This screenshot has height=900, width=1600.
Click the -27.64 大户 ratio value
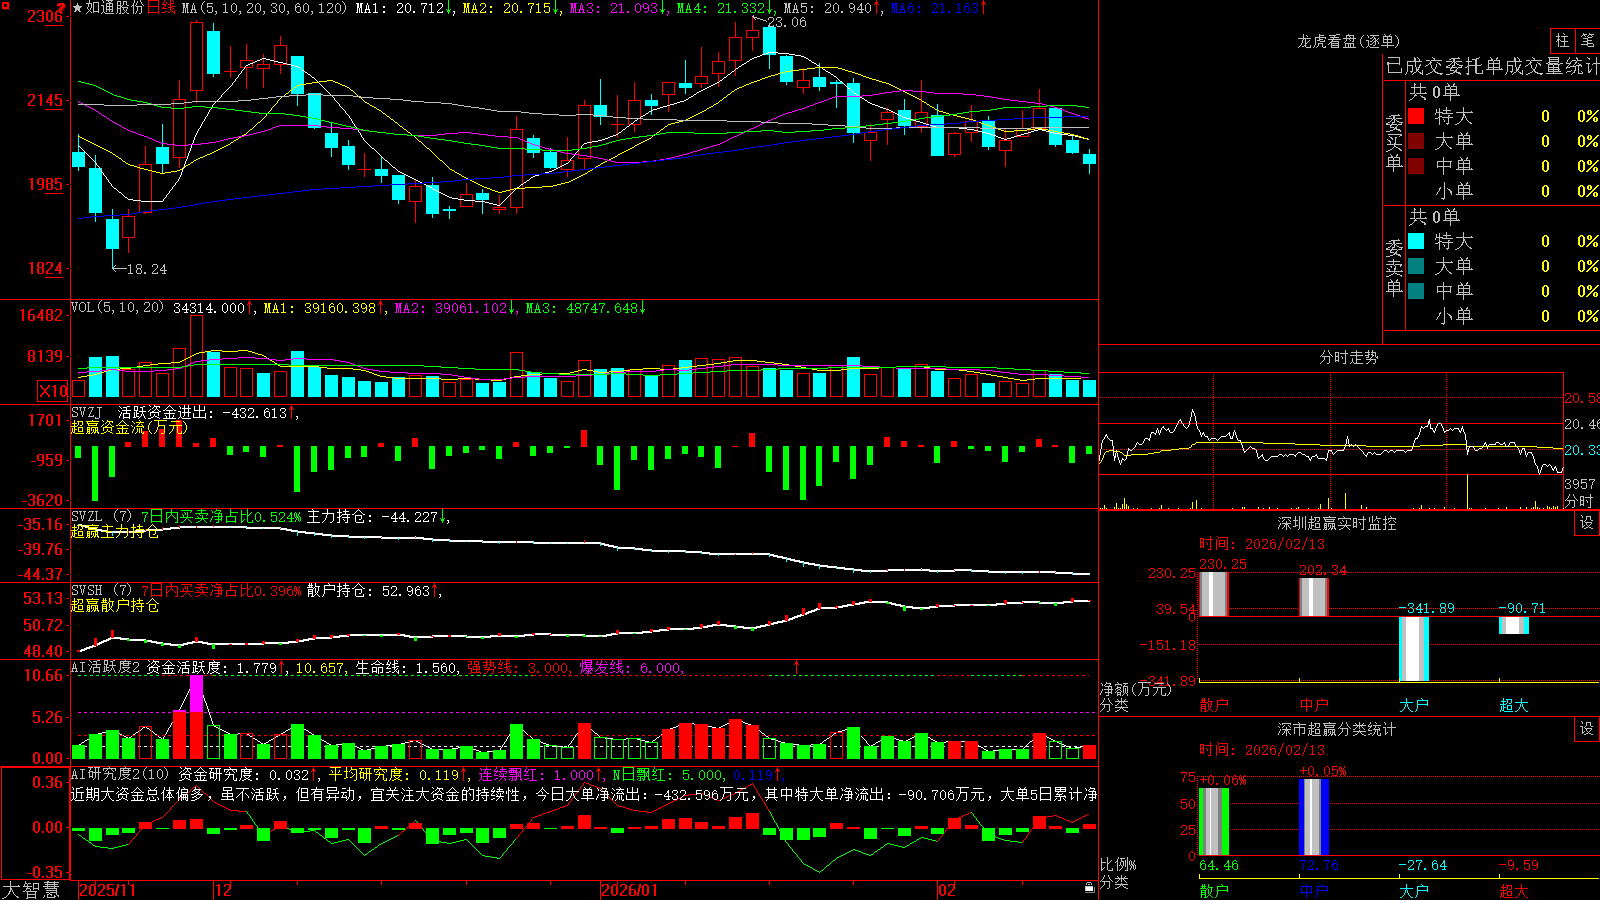click(1422, 866)
